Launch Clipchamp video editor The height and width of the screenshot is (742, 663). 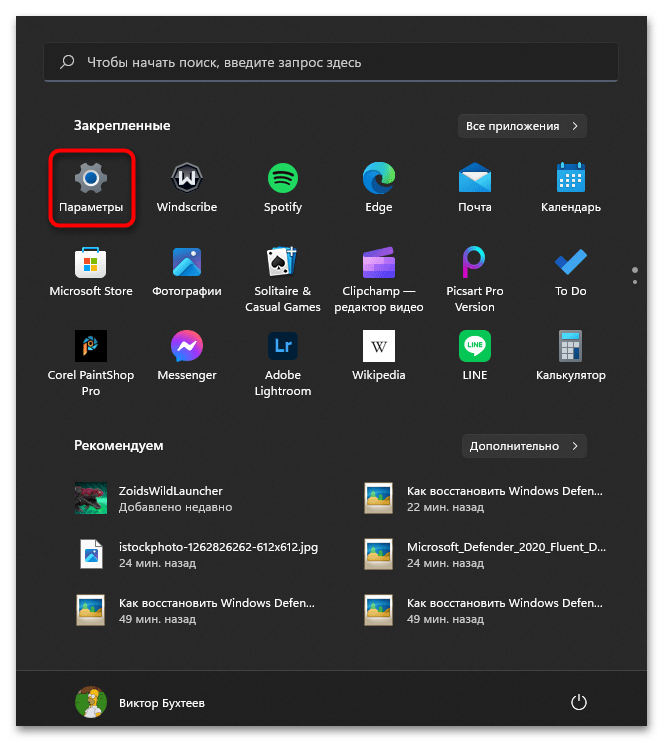coord(379,279)
